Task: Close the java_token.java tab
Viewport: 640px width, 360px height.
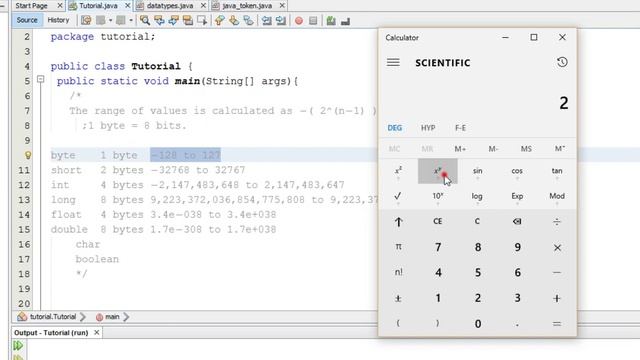Action: (x=282, y=6)
